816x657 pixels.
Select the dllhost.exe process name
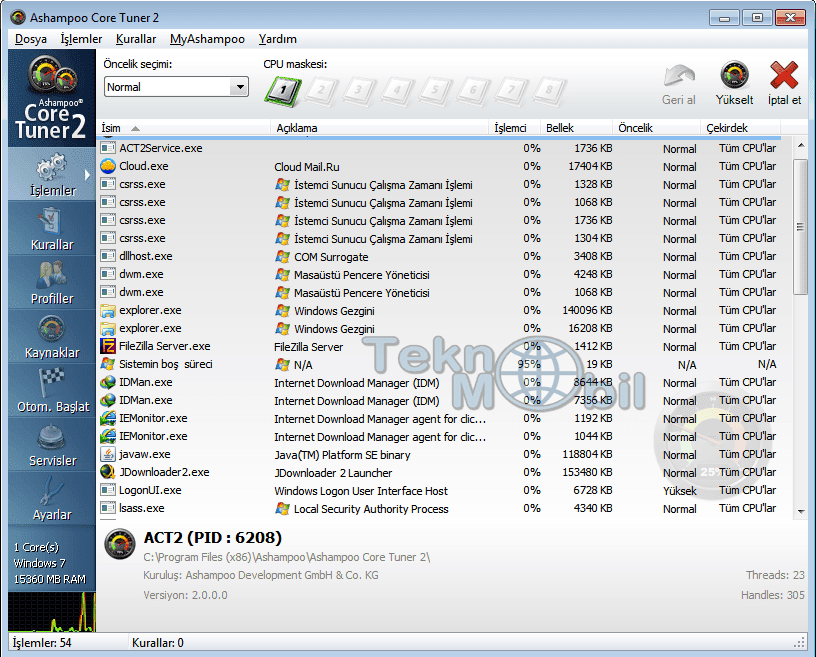click(x=146, y=256)
